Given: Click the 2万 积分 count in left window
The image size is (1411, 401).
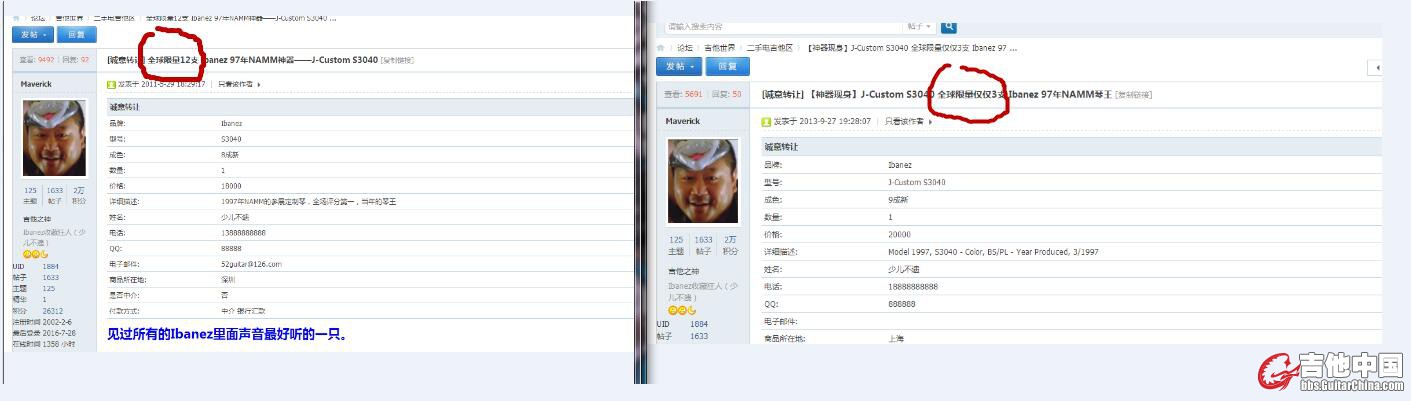Looking at the screenshot, I should pyautogui.click(x=79, y=194).
